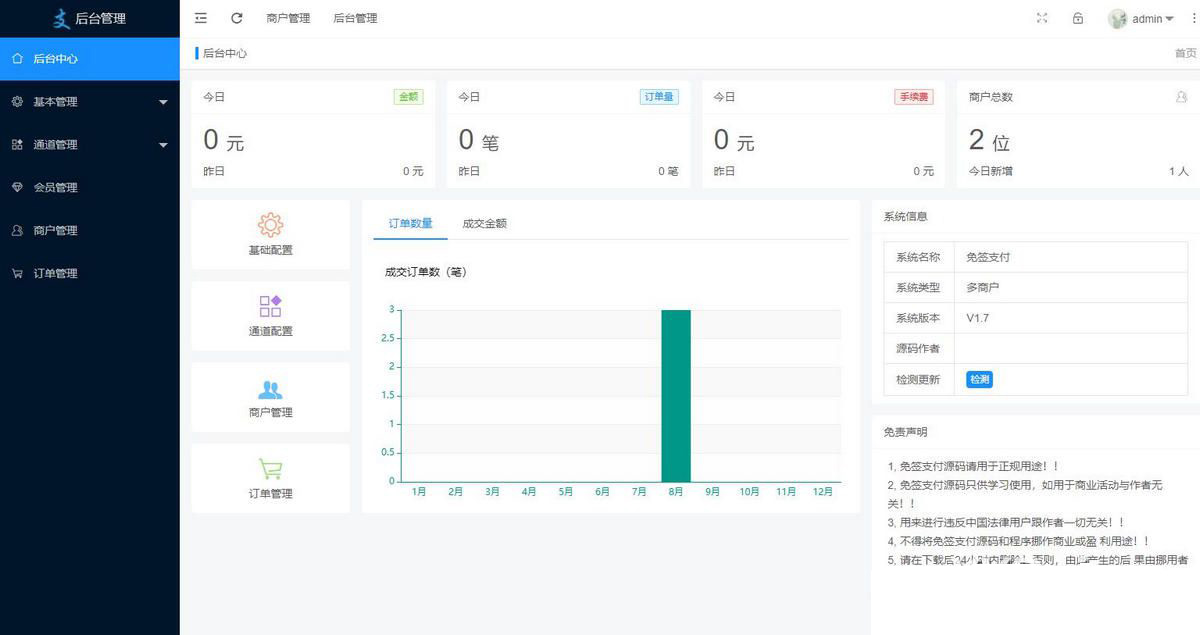1200x635 pixels.
Task: Open 商户管理 in the sidebar
Action: [x=90, y=230]
